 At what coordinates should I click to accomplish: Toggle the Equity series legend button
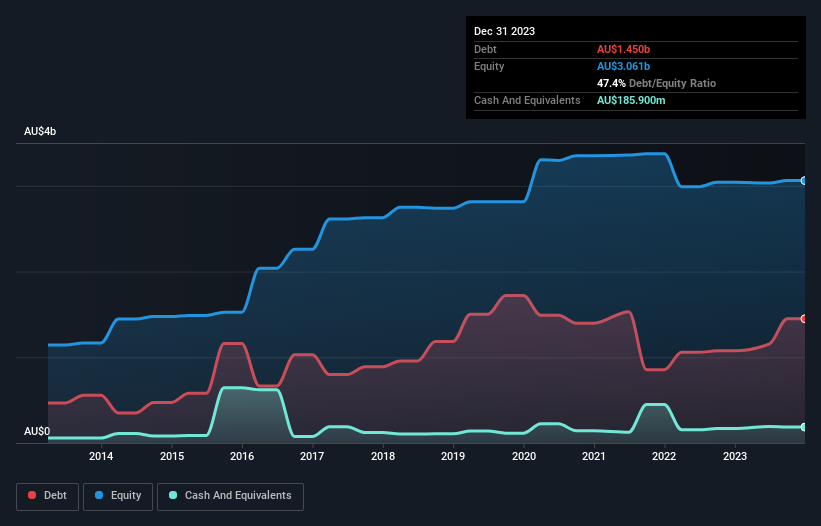coord(118,496)
